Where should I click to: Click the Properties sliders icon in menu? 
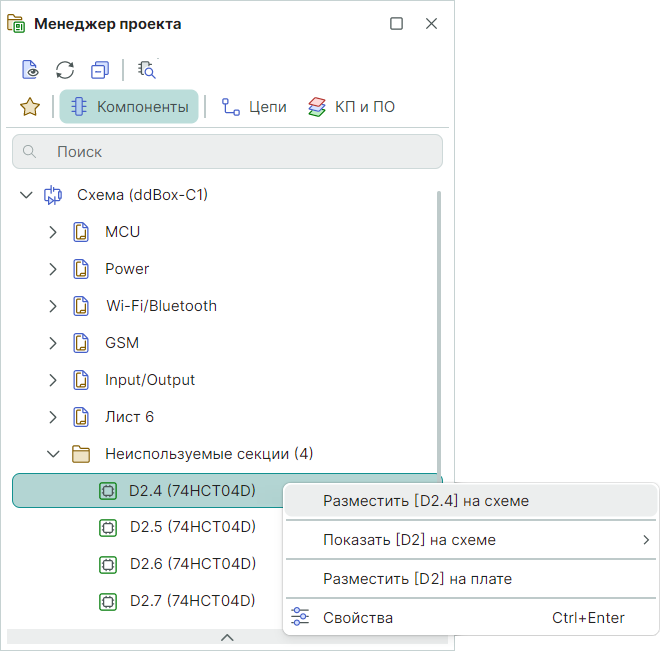pyautogui.click(x=299, y=618)
